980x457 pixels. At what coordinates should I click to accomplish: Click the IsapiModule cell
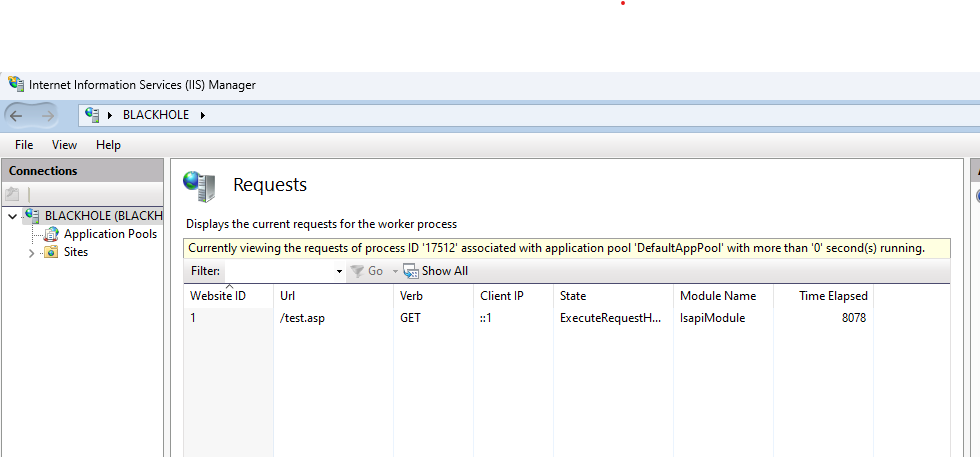pyautogui.click(x=712, y=318)
